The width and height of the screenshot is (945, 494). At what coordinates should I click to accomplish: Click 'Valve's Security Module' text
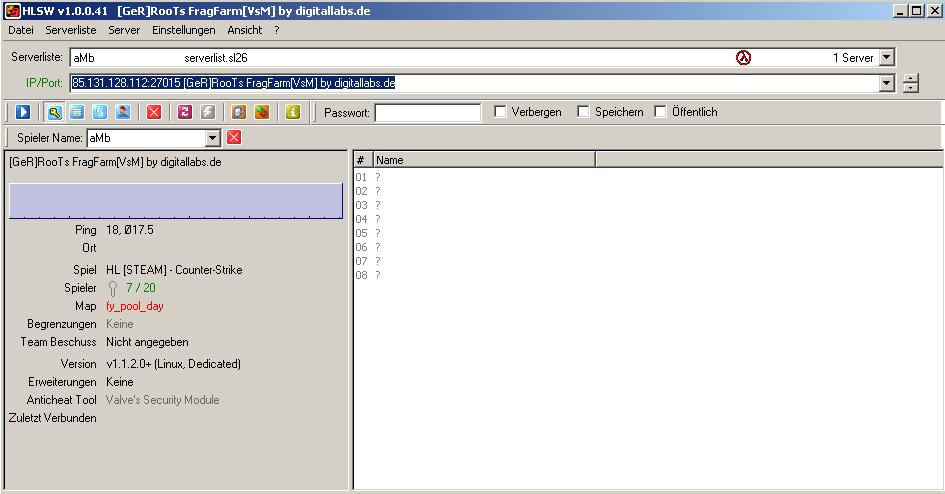[x=163, y=400]
